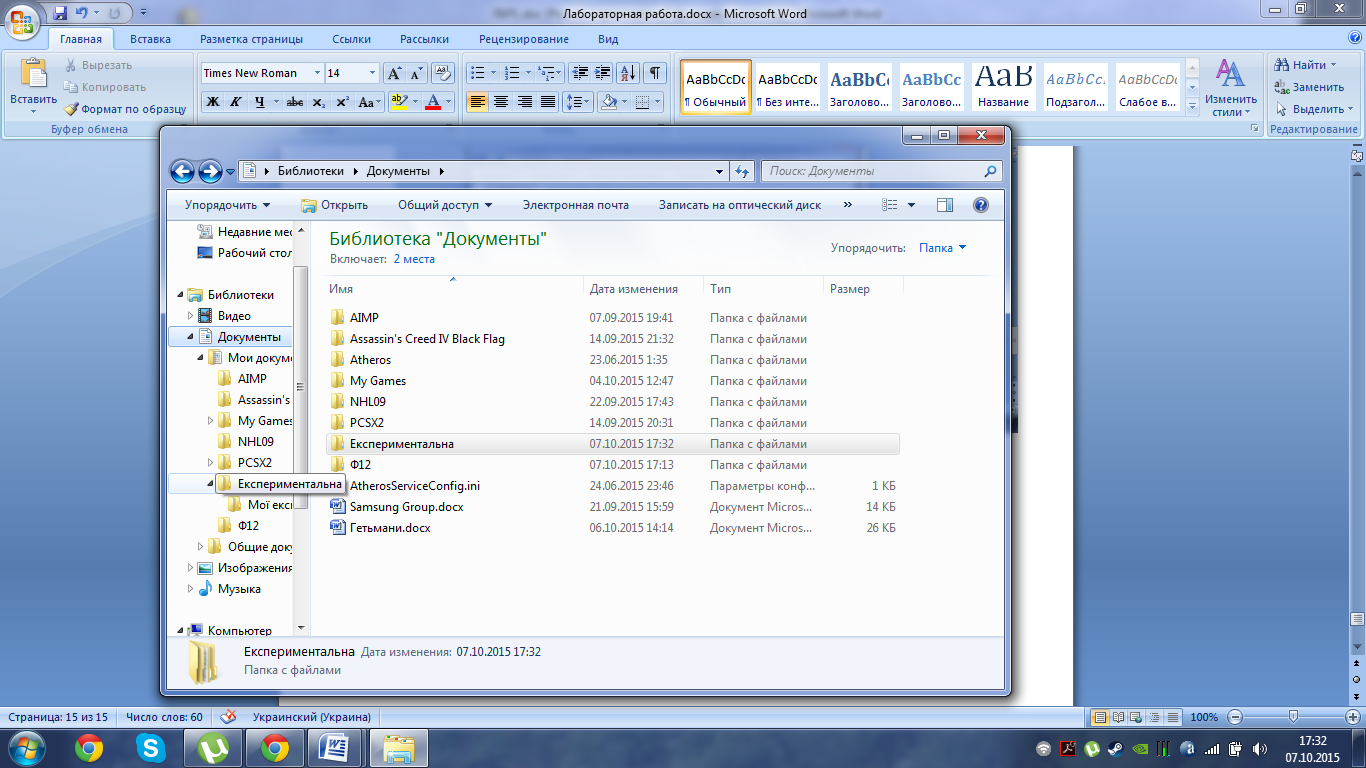Viewport: 1366px width, 768px height.
Task: Open the "Рецензирование" ribbon tab
Action: coord(523,39)
